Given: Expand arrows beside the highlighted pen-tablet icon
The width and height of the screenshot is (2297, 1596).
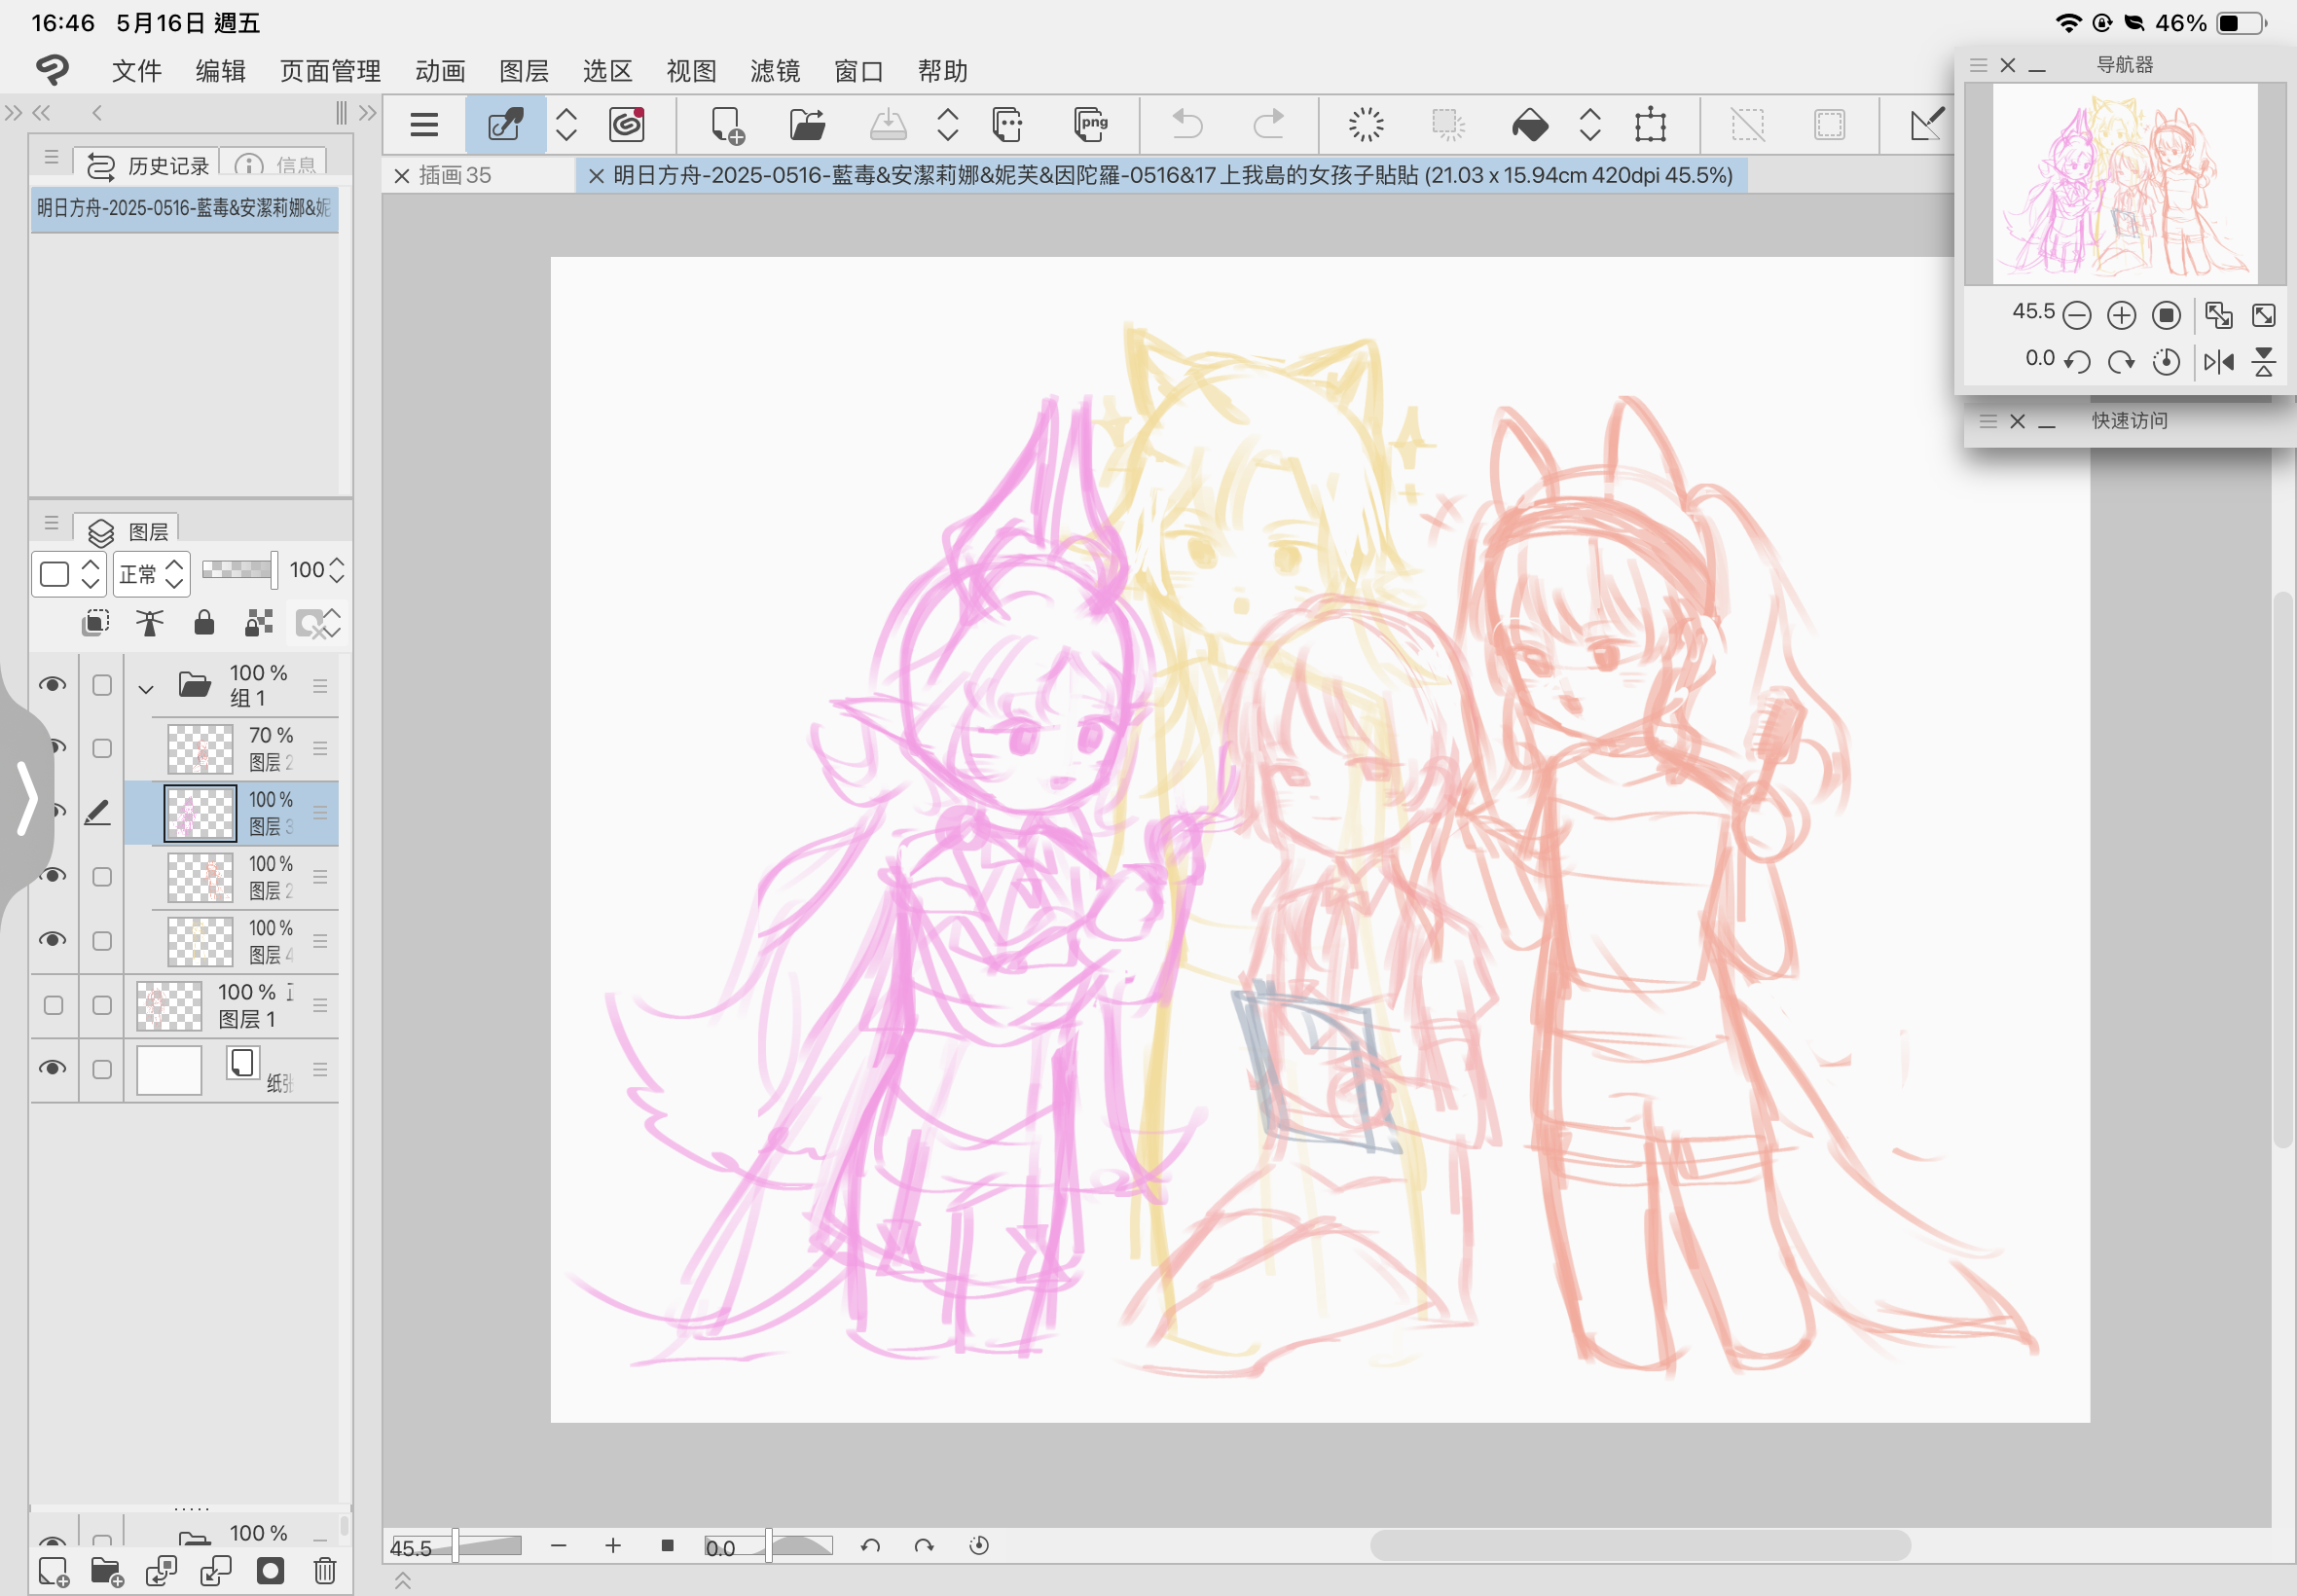Looking at the screenshot, I should click(x=566, y=125).
